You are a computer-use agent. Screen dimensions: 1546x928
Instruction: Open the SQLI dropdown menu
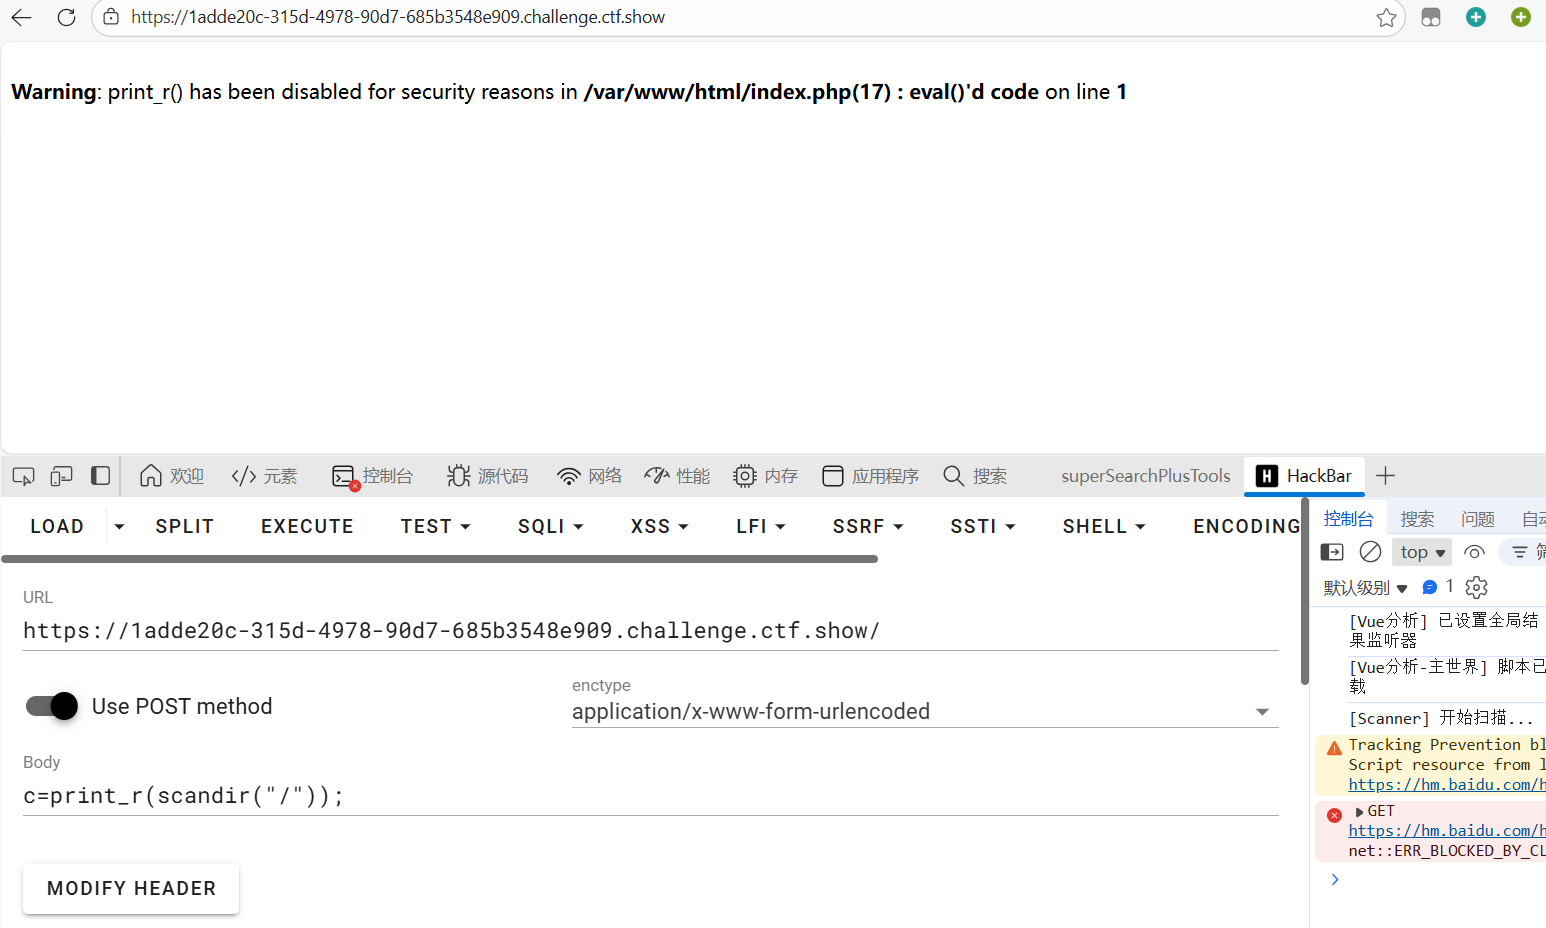tap(551, 526)
